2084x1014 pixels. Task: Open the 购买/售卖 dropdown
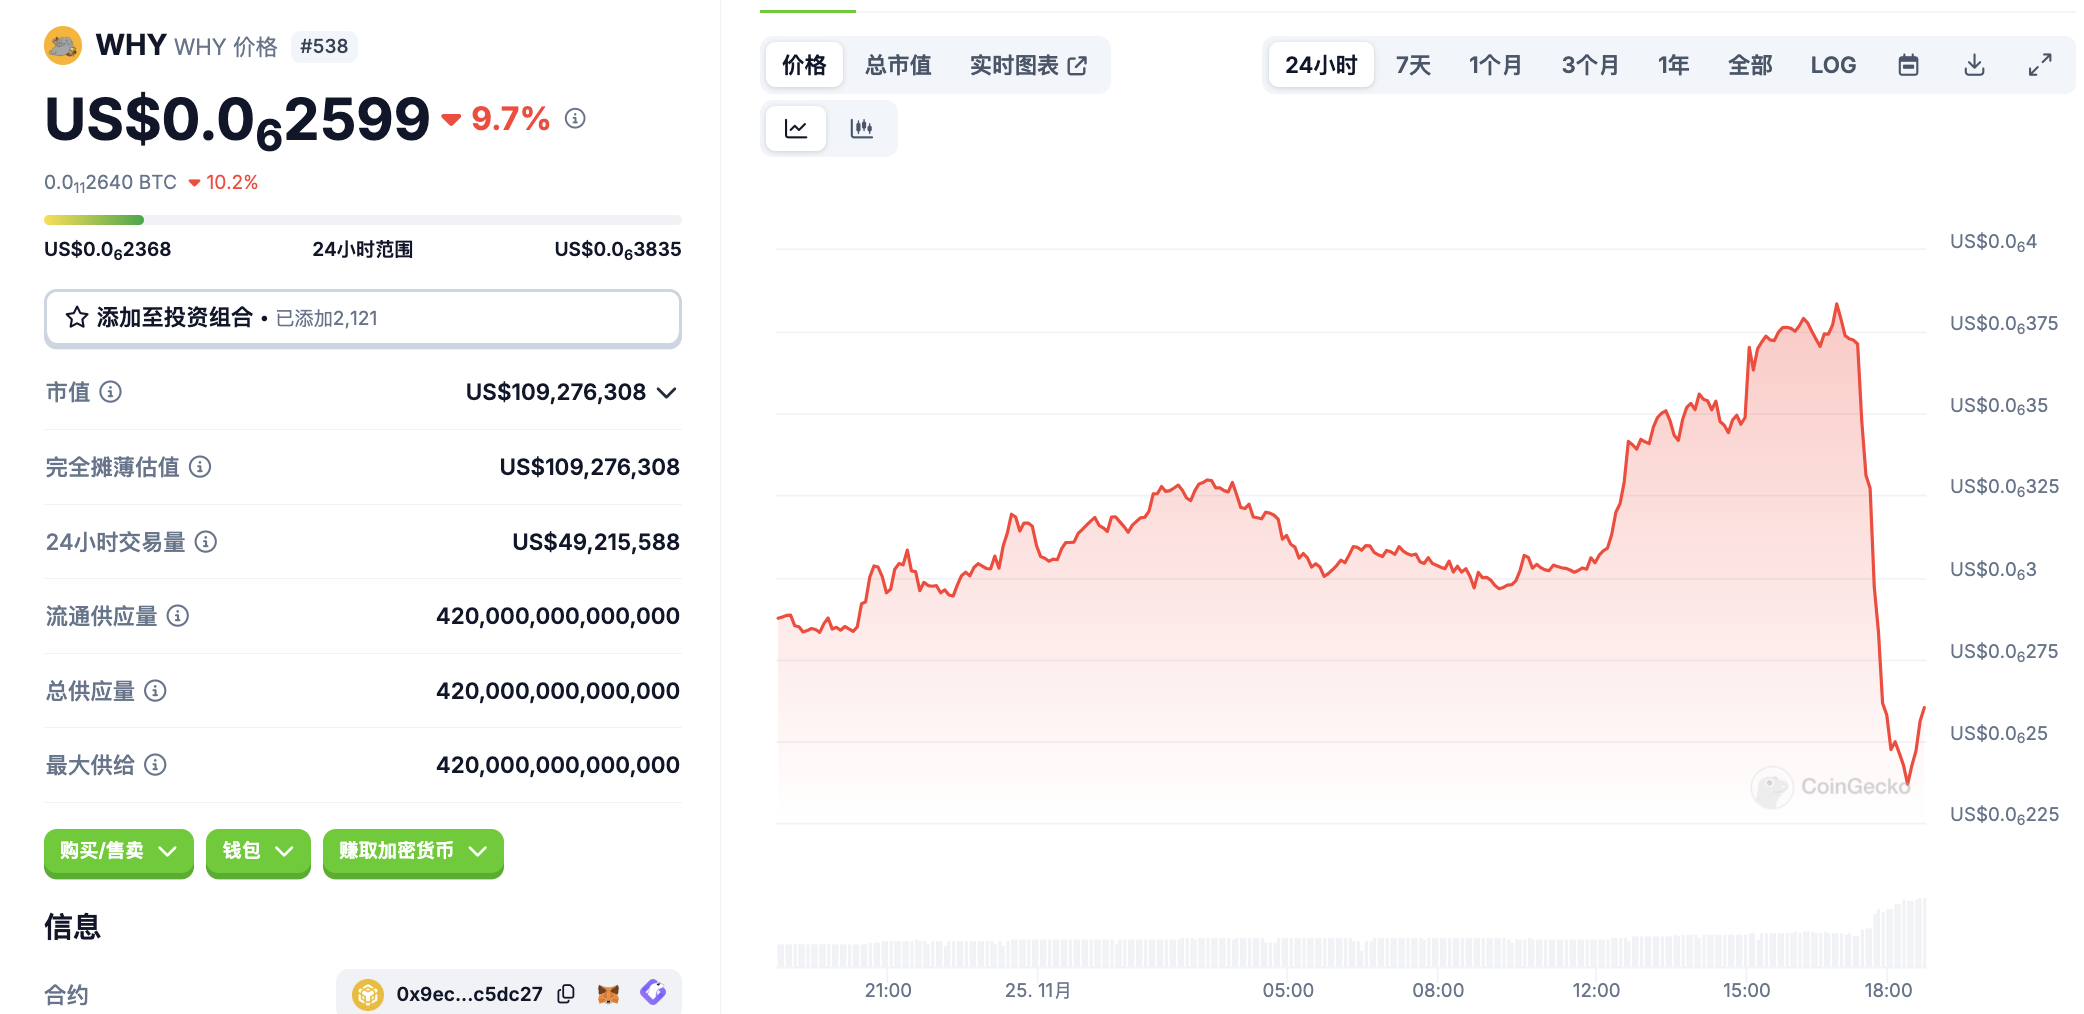point(118,851)
